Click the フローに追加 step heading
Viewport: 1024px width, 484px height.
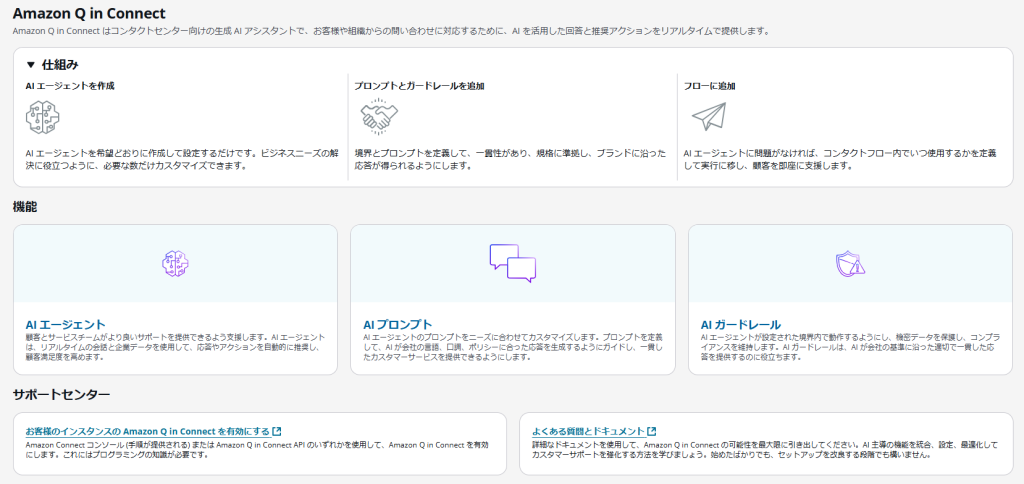pyautogui.click(x=710, y=86)
